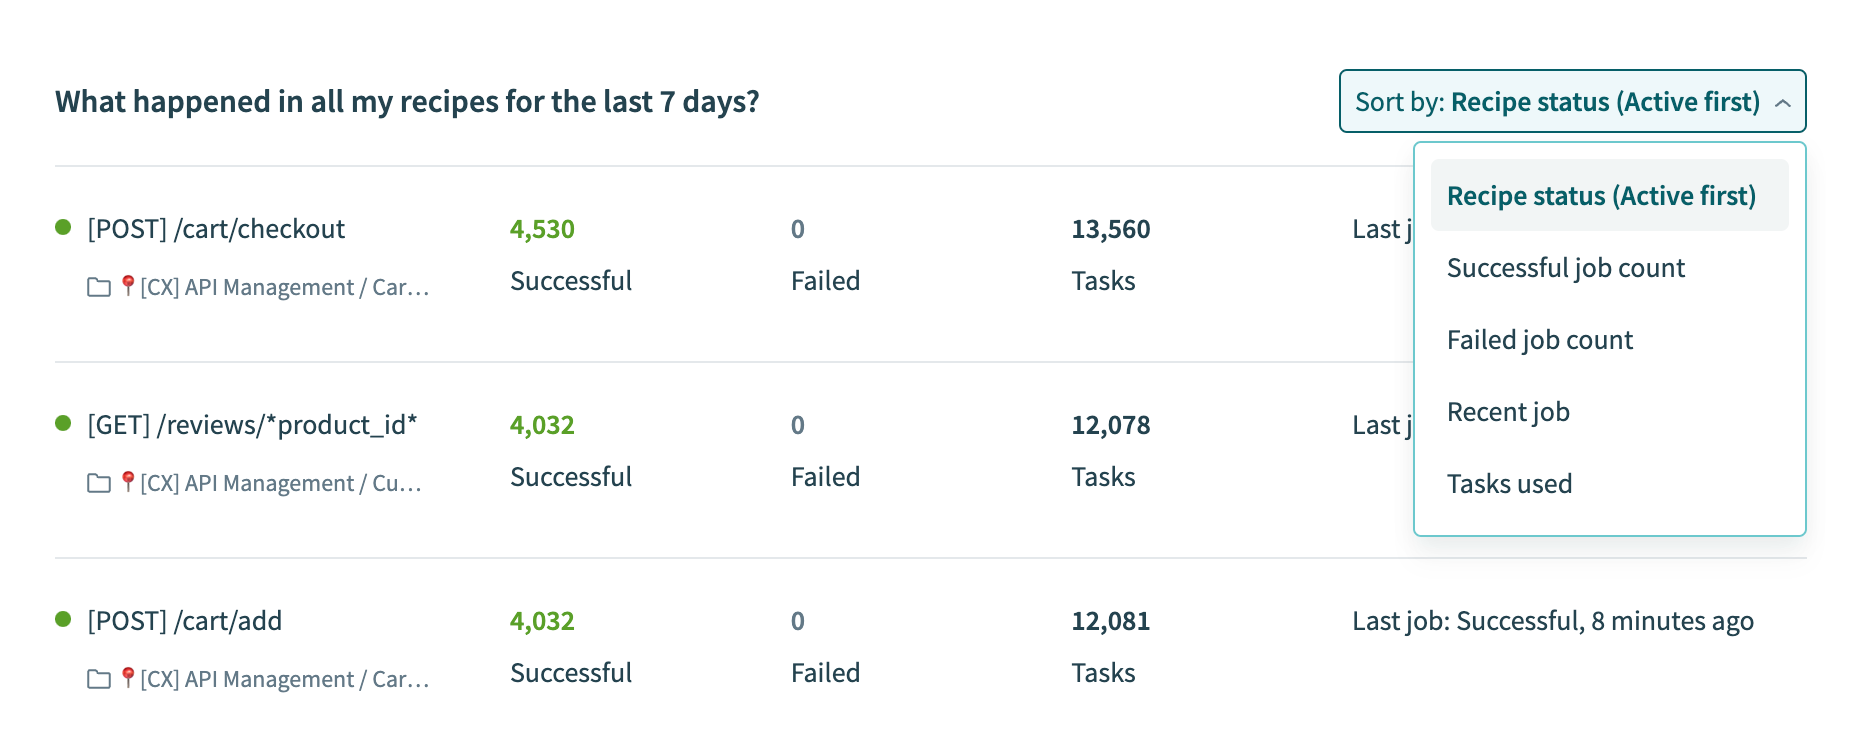Viewport: 1867px width, 748px height.
Task: Sort by Successful job count
Action: (x=1565, y=268)
